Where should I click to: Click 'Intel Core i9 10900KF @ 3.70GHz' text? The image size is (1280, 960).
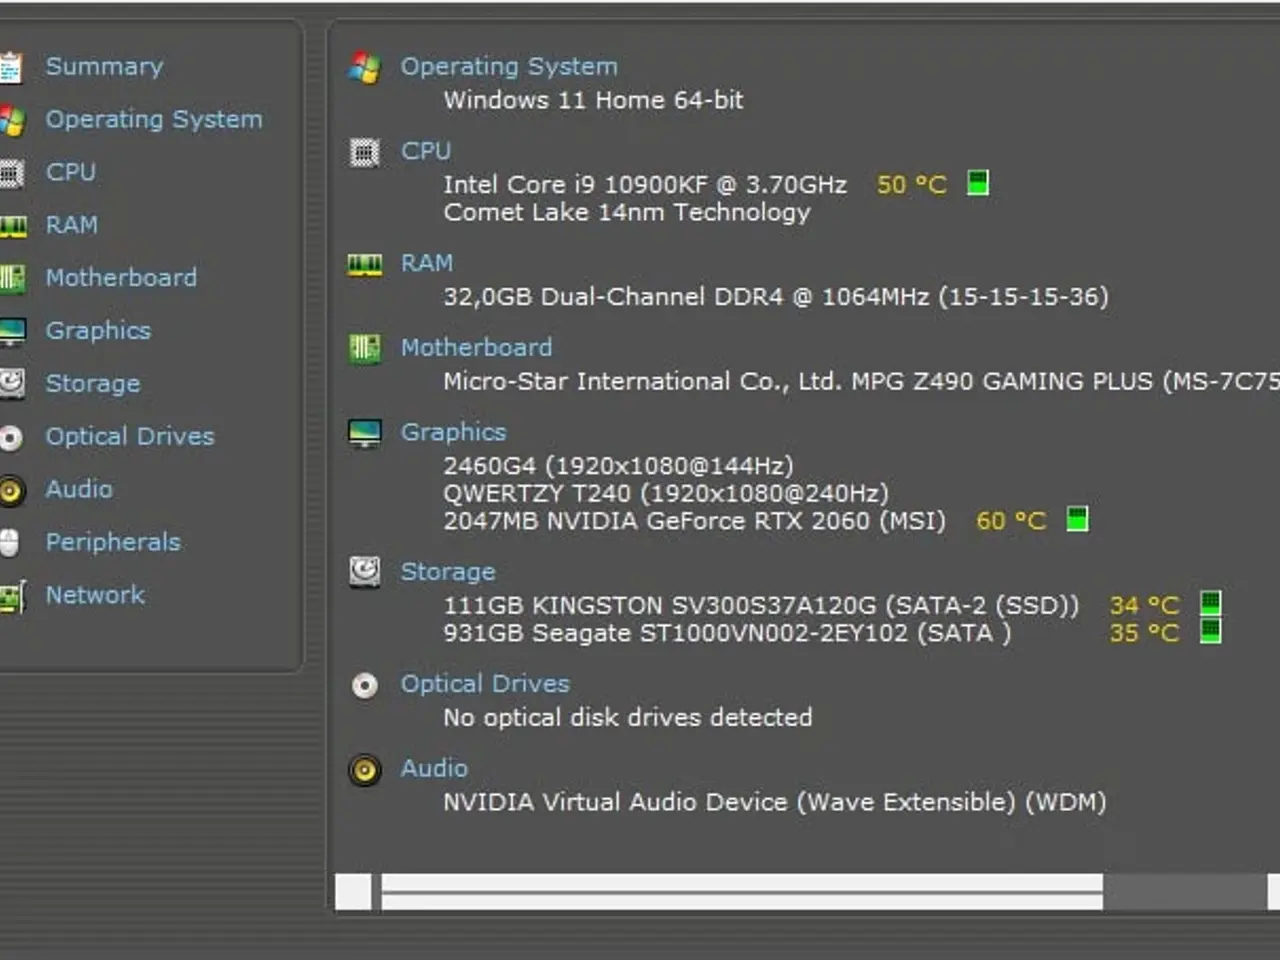pyautogui.click(x=645, y=185)
